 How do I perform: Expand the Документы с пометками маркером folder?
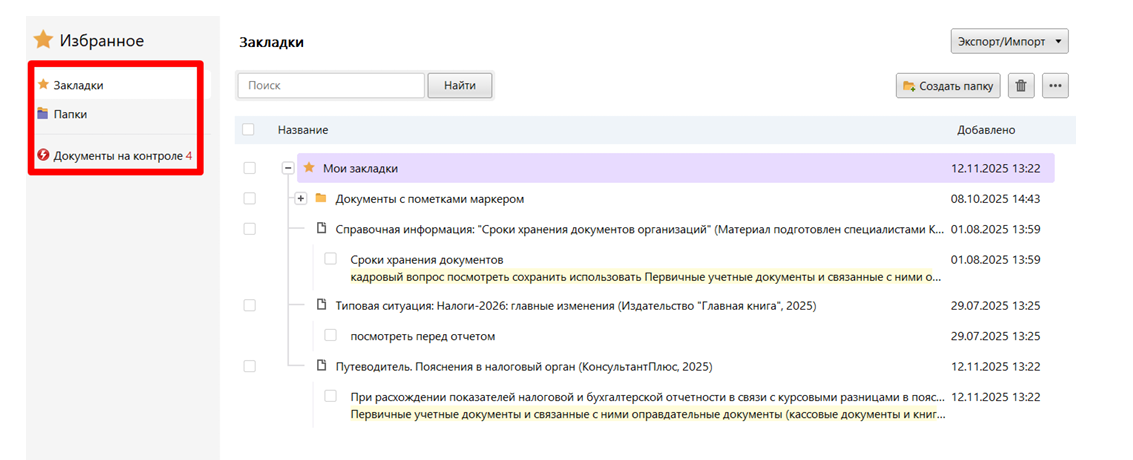point(301,199)
